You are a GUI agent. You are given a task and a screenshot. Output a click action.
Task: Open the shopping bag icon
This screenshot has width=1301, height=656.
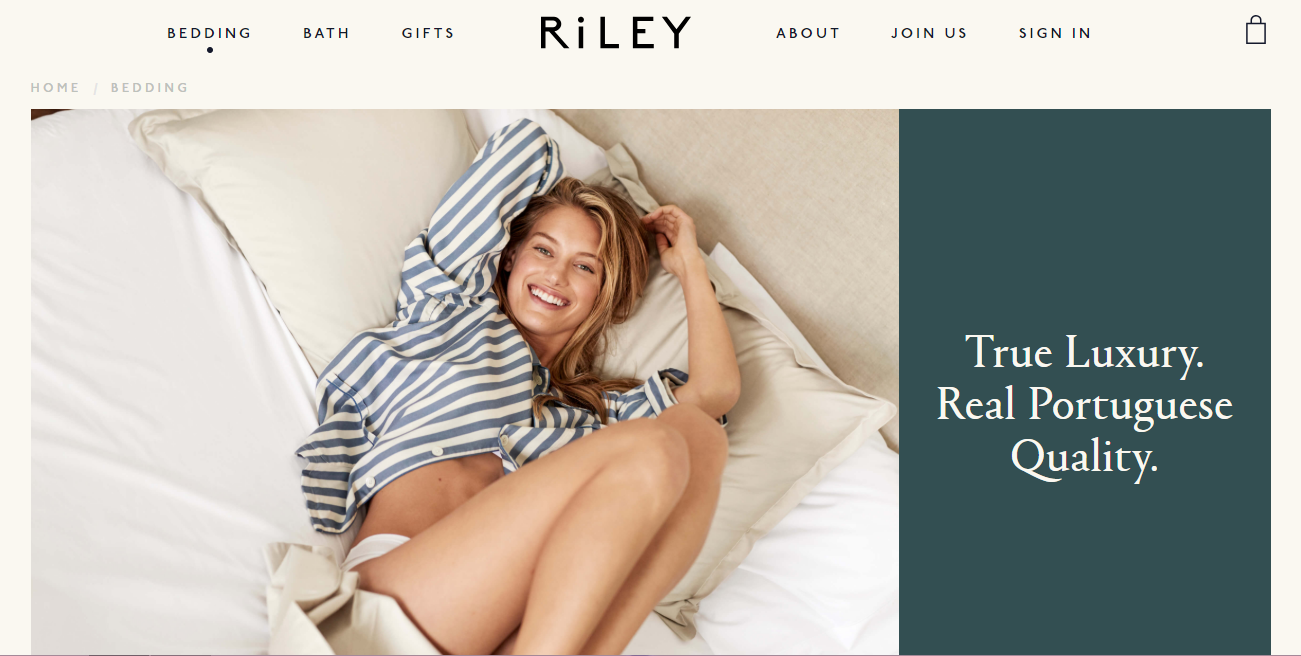point(1256,30)
